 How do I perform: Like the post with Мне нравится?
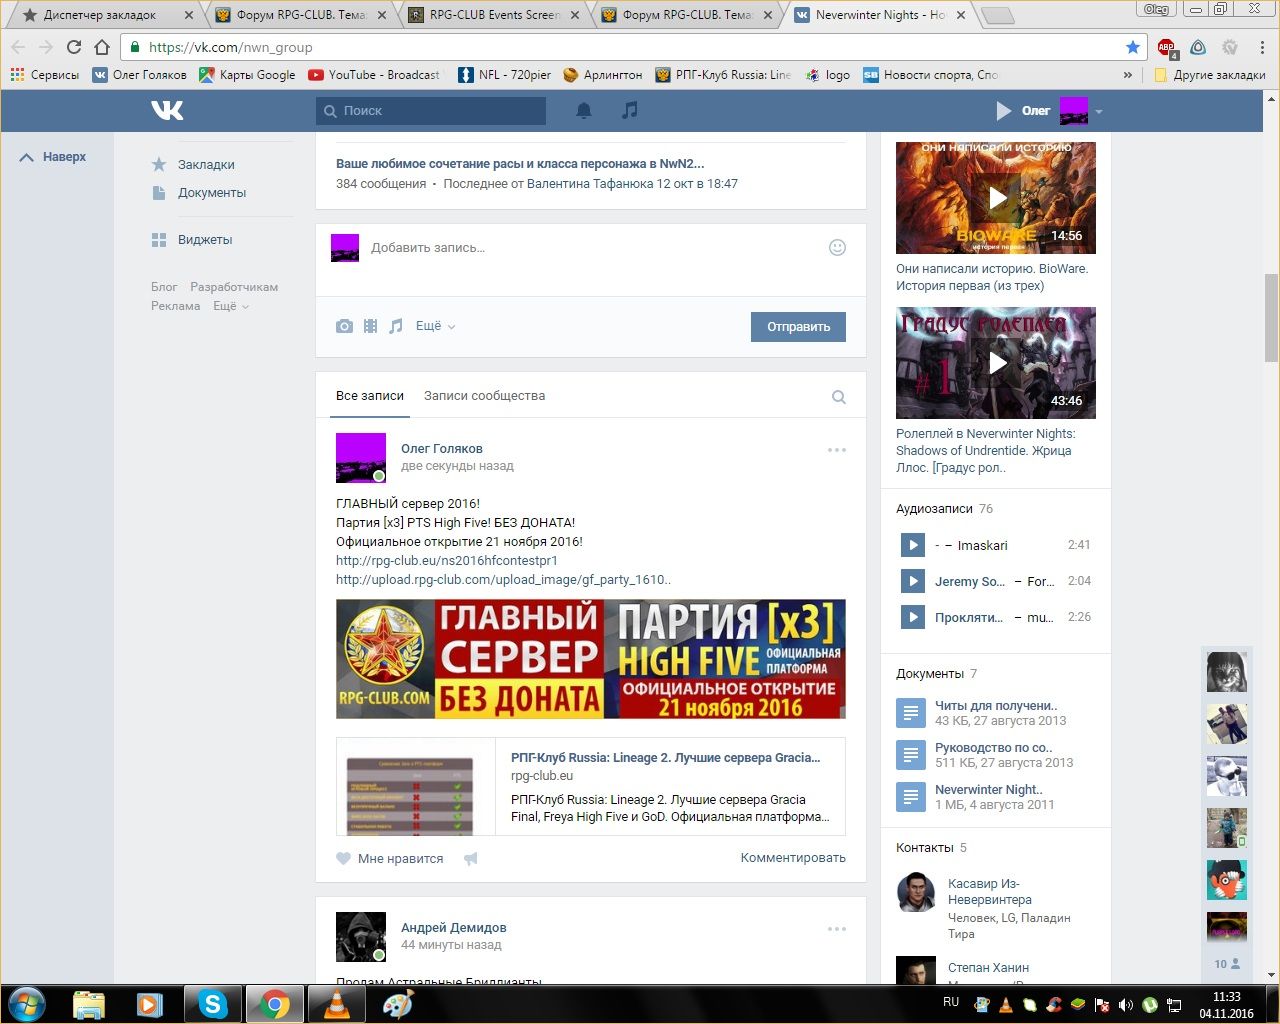(x=390, y=858)
